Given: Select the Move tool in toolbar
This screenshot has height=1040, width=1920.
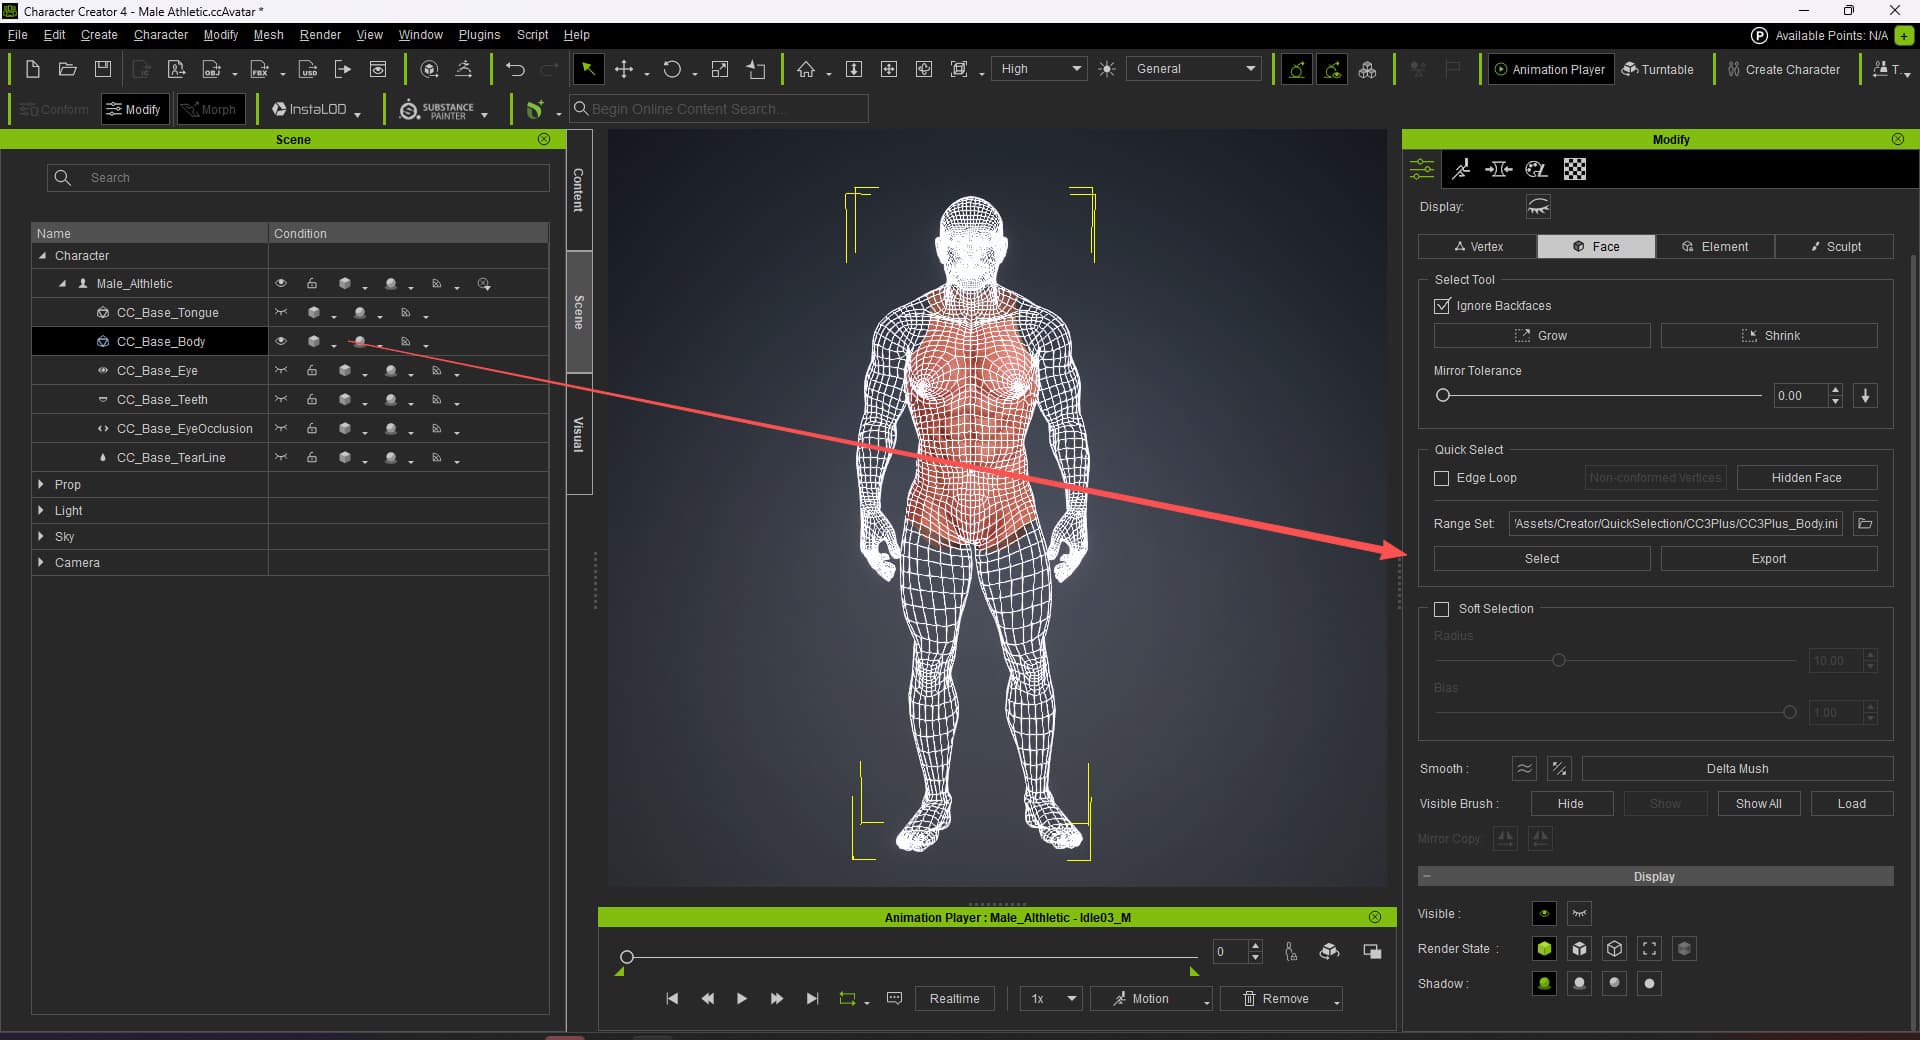Looking at the screenshot, I should point(624,69).
